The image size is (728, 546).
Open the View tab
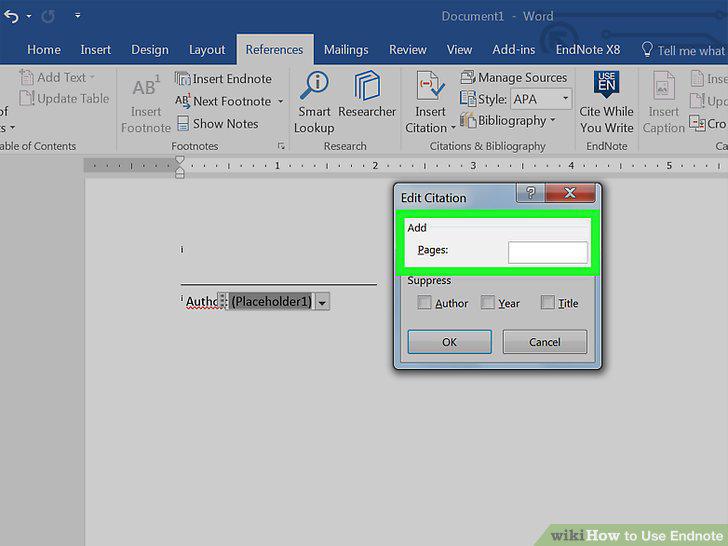(x=459, y=50)
